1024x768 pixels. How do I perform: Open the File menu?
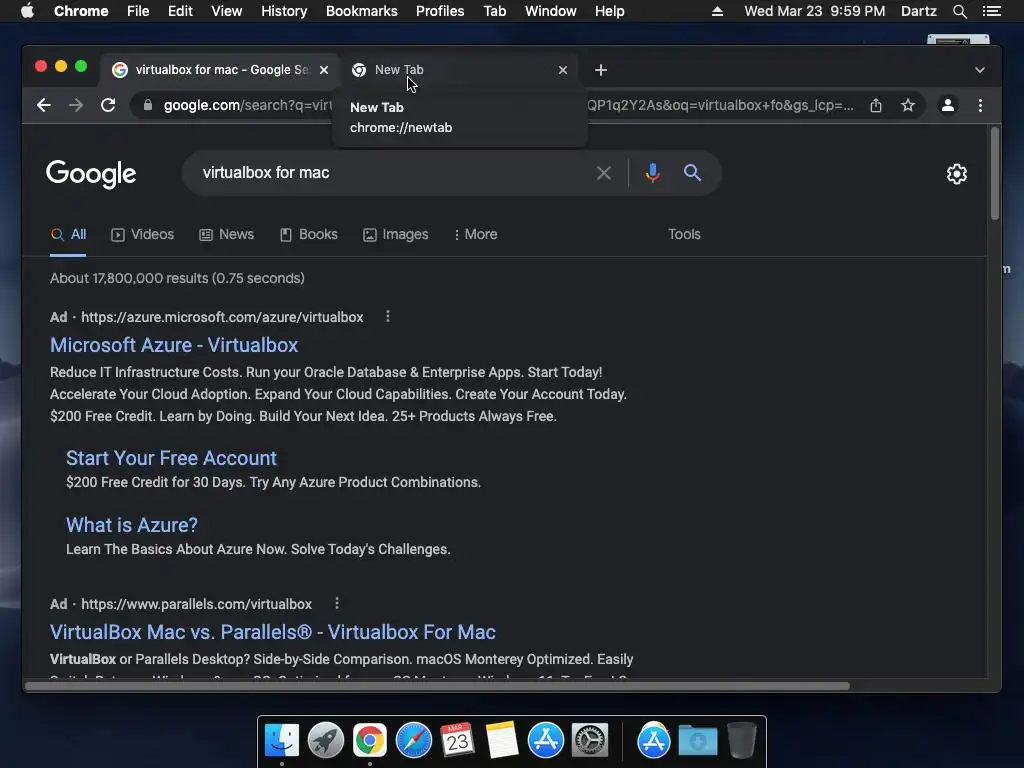(138, 11)
